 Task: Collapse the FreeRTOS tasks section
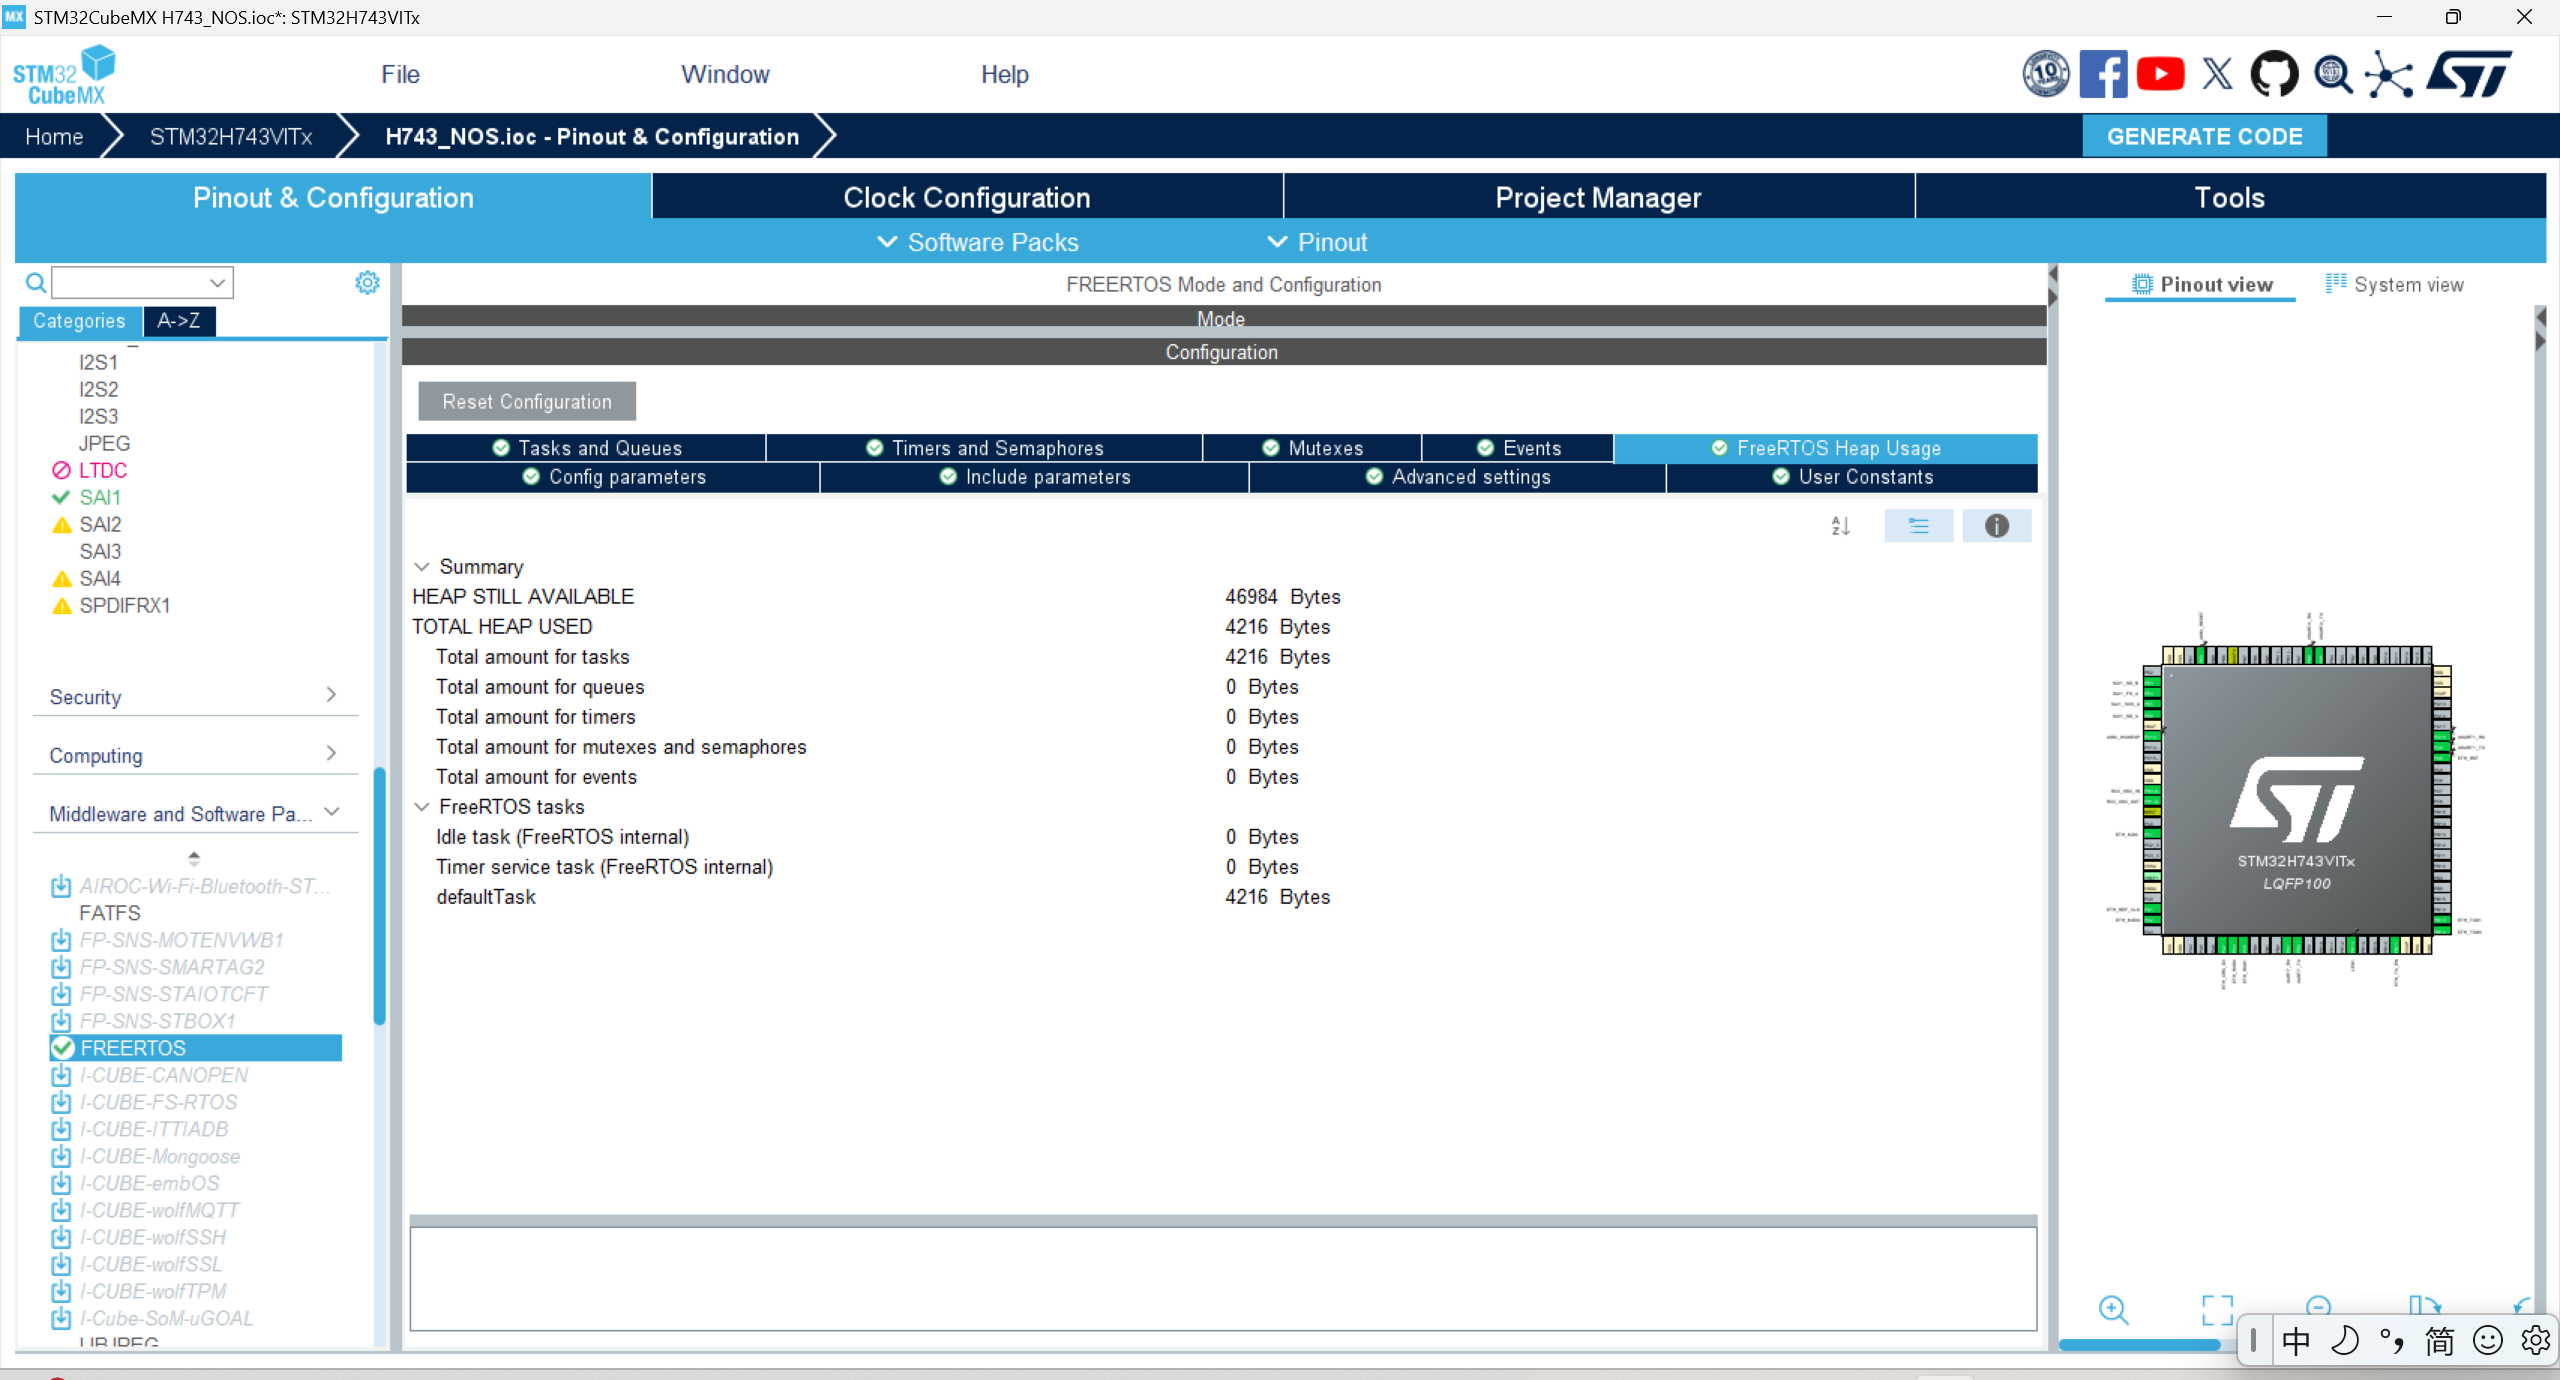point(422,807)
